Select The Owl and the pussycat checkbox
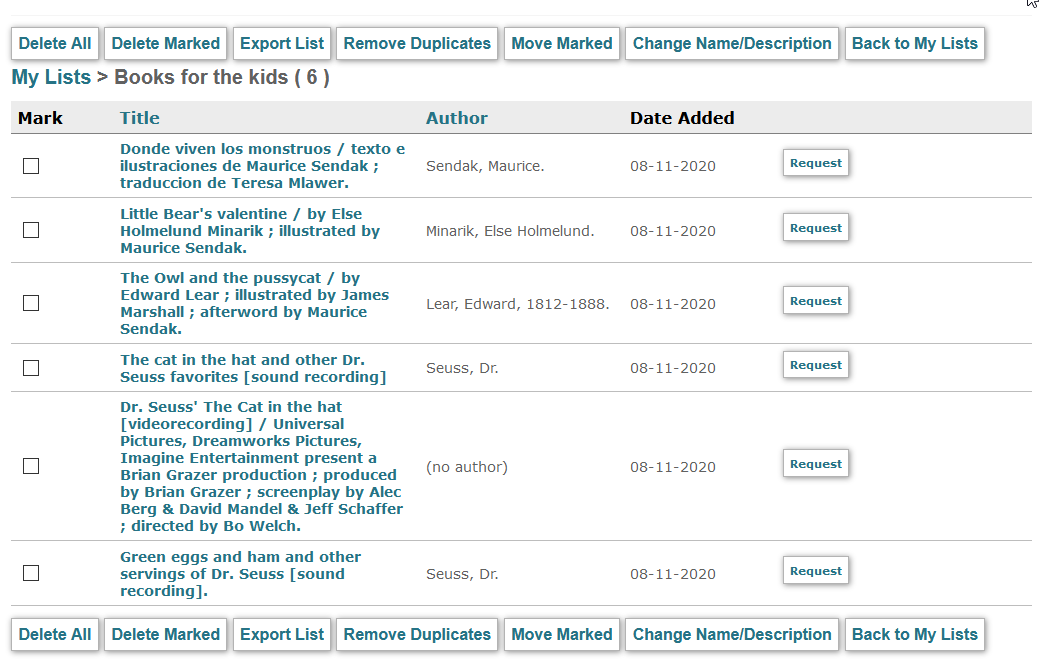Image resolution: width=1046 pixels, height=665 pixels. 31,303
